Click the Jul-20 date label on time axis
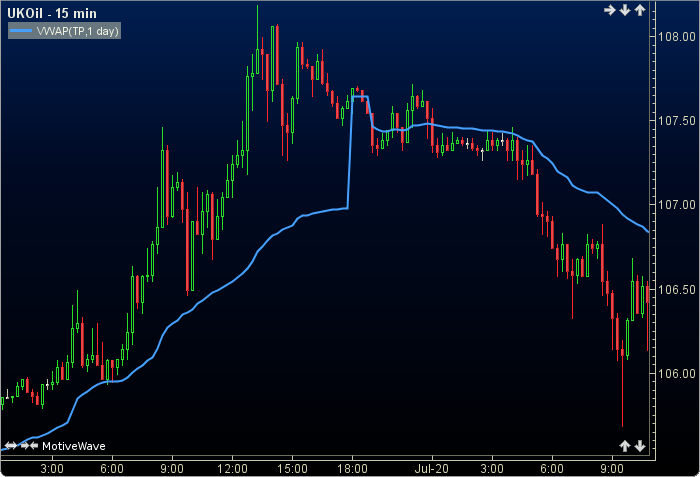Viewport: 700px width, 477px height. (431, 469)
